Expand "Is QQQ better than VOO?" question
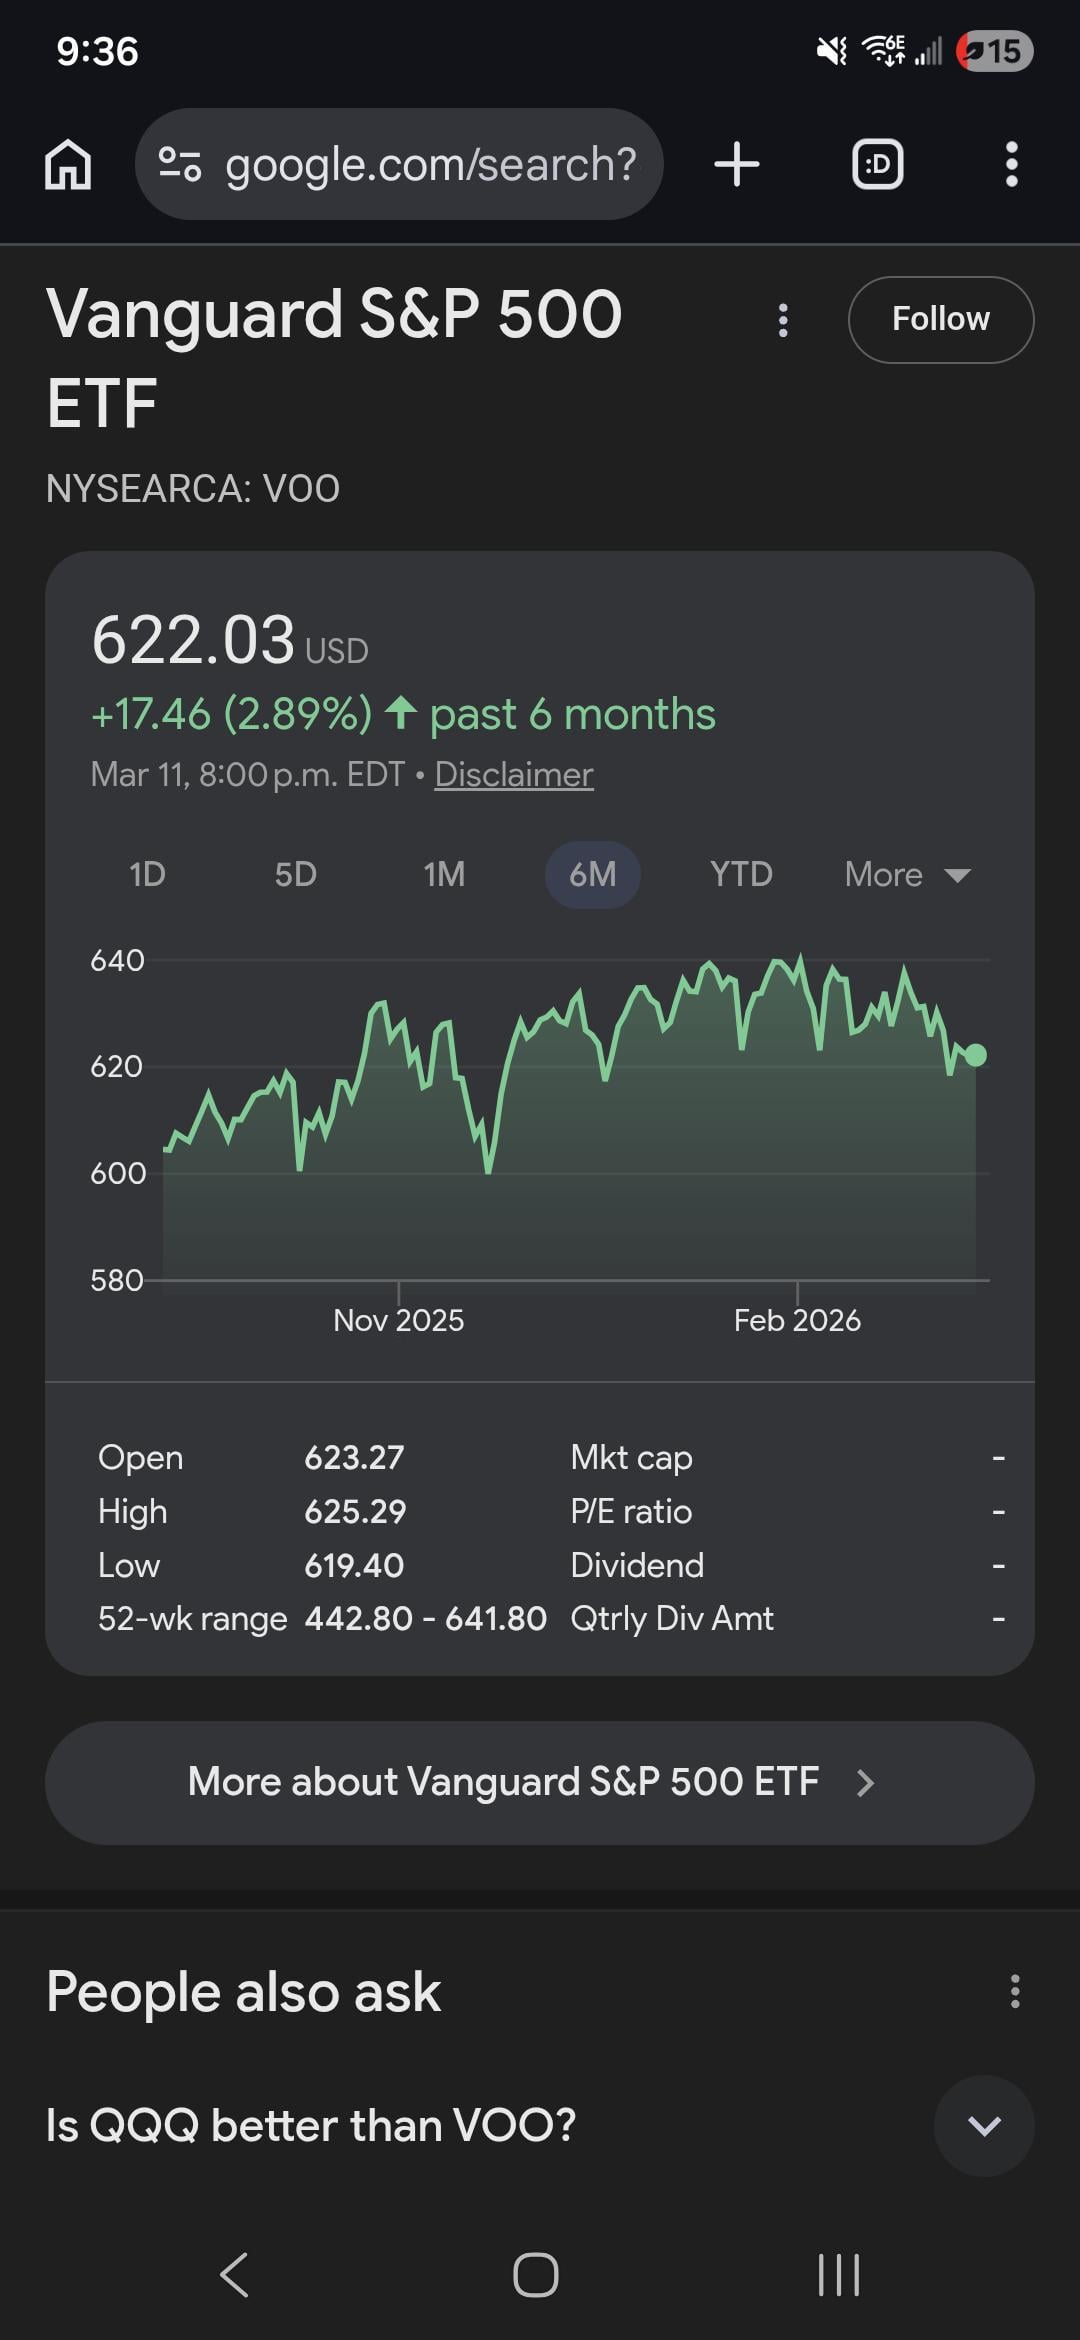 point(983,2125)
